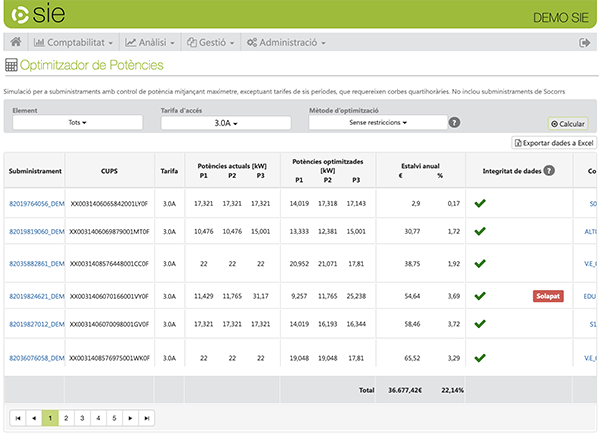Select page 3 in pagination
The width and height of the screenshot is (600, 440).
(82, 417)
